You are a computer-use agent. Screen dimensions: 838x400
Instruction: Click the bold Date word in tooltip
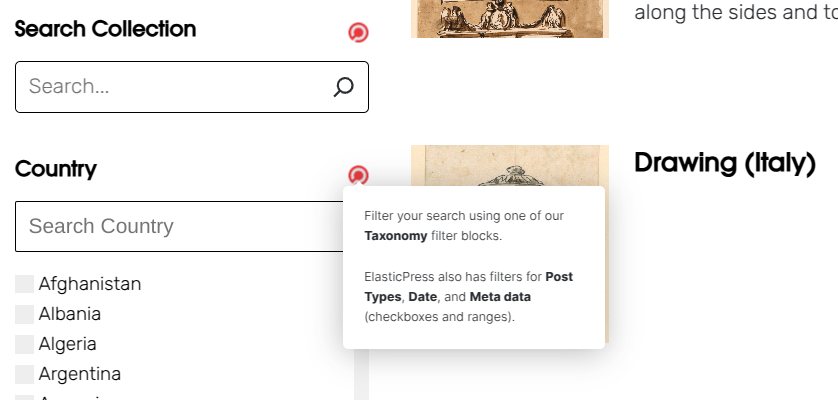click(x=422, y=296)
